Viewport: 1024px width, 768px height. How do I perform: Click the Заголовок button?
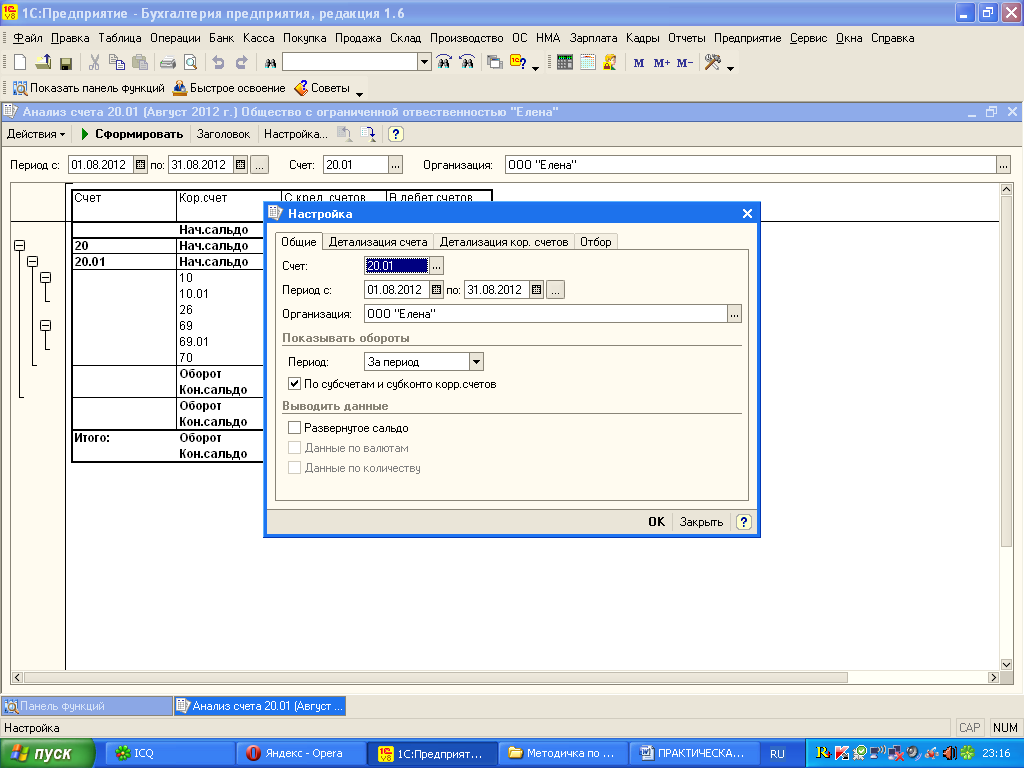223,134
